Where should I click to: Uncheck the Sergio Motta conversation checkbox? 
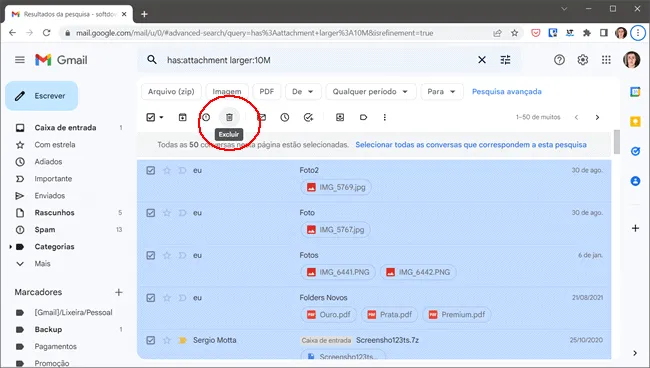(150, 340)
